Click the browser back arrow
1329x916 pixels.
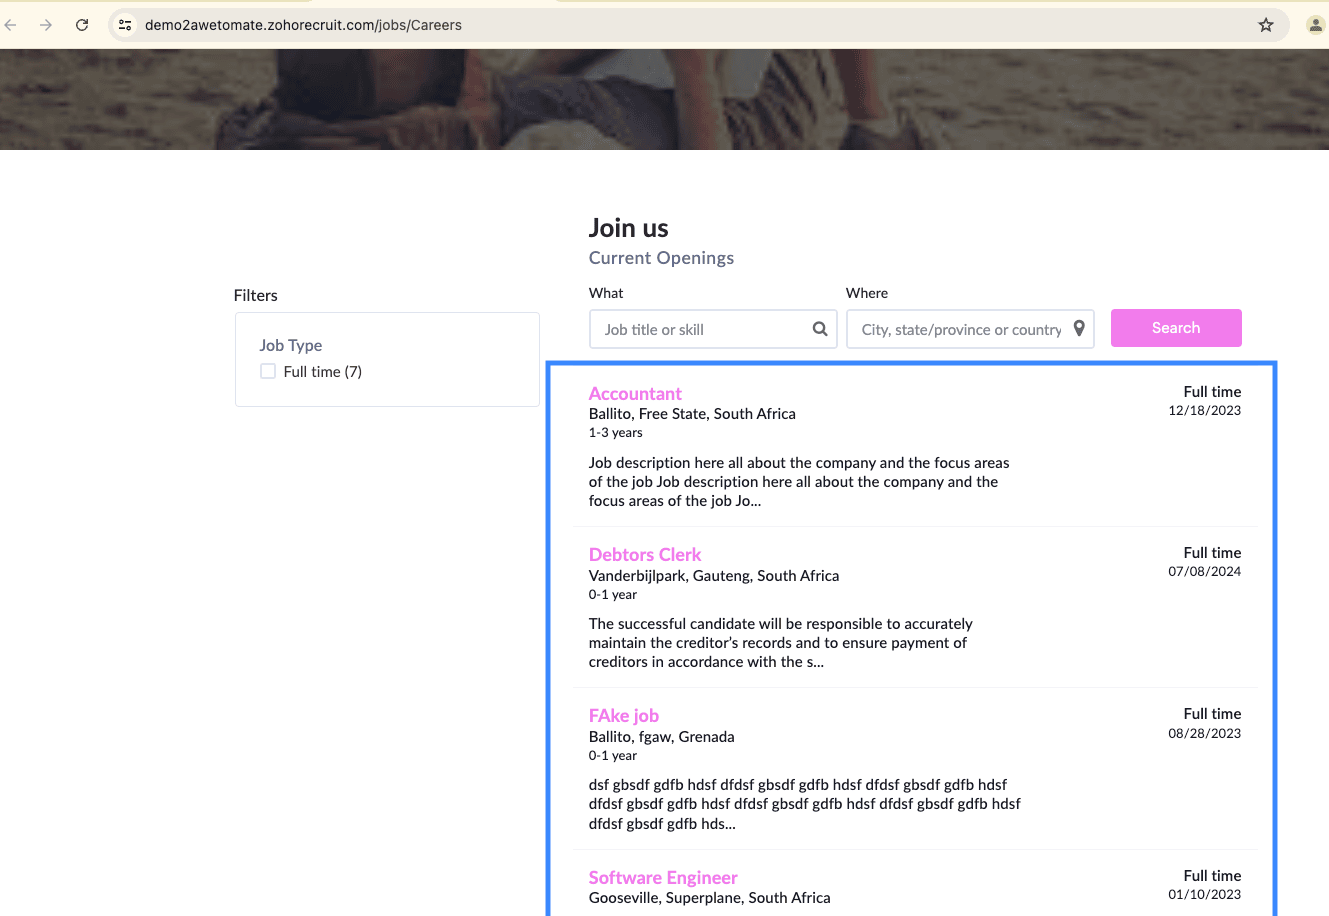(x=11, y=25)
